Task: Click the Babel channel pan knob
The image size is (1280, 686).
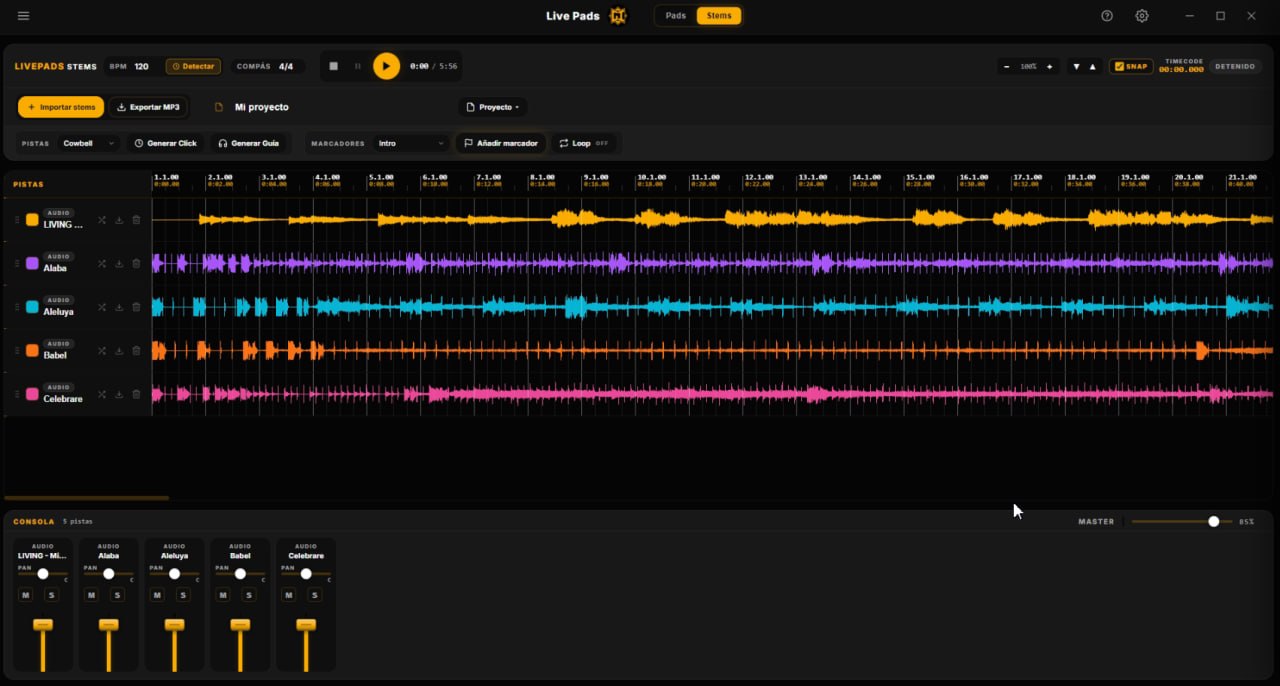Action: point(240,574)
